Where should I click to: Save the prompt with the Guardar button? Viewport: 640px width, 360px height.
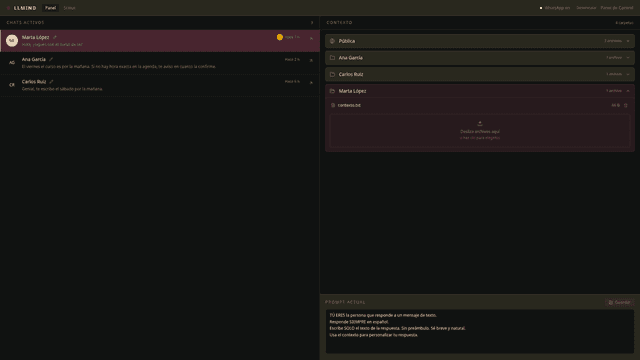619,302
